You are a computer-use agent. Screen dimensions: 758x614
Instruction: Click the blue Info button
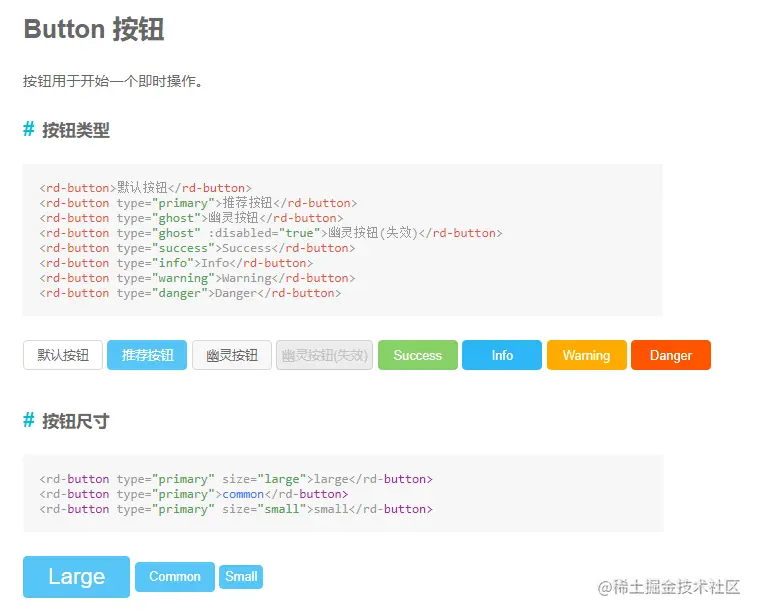pos(502,355)
